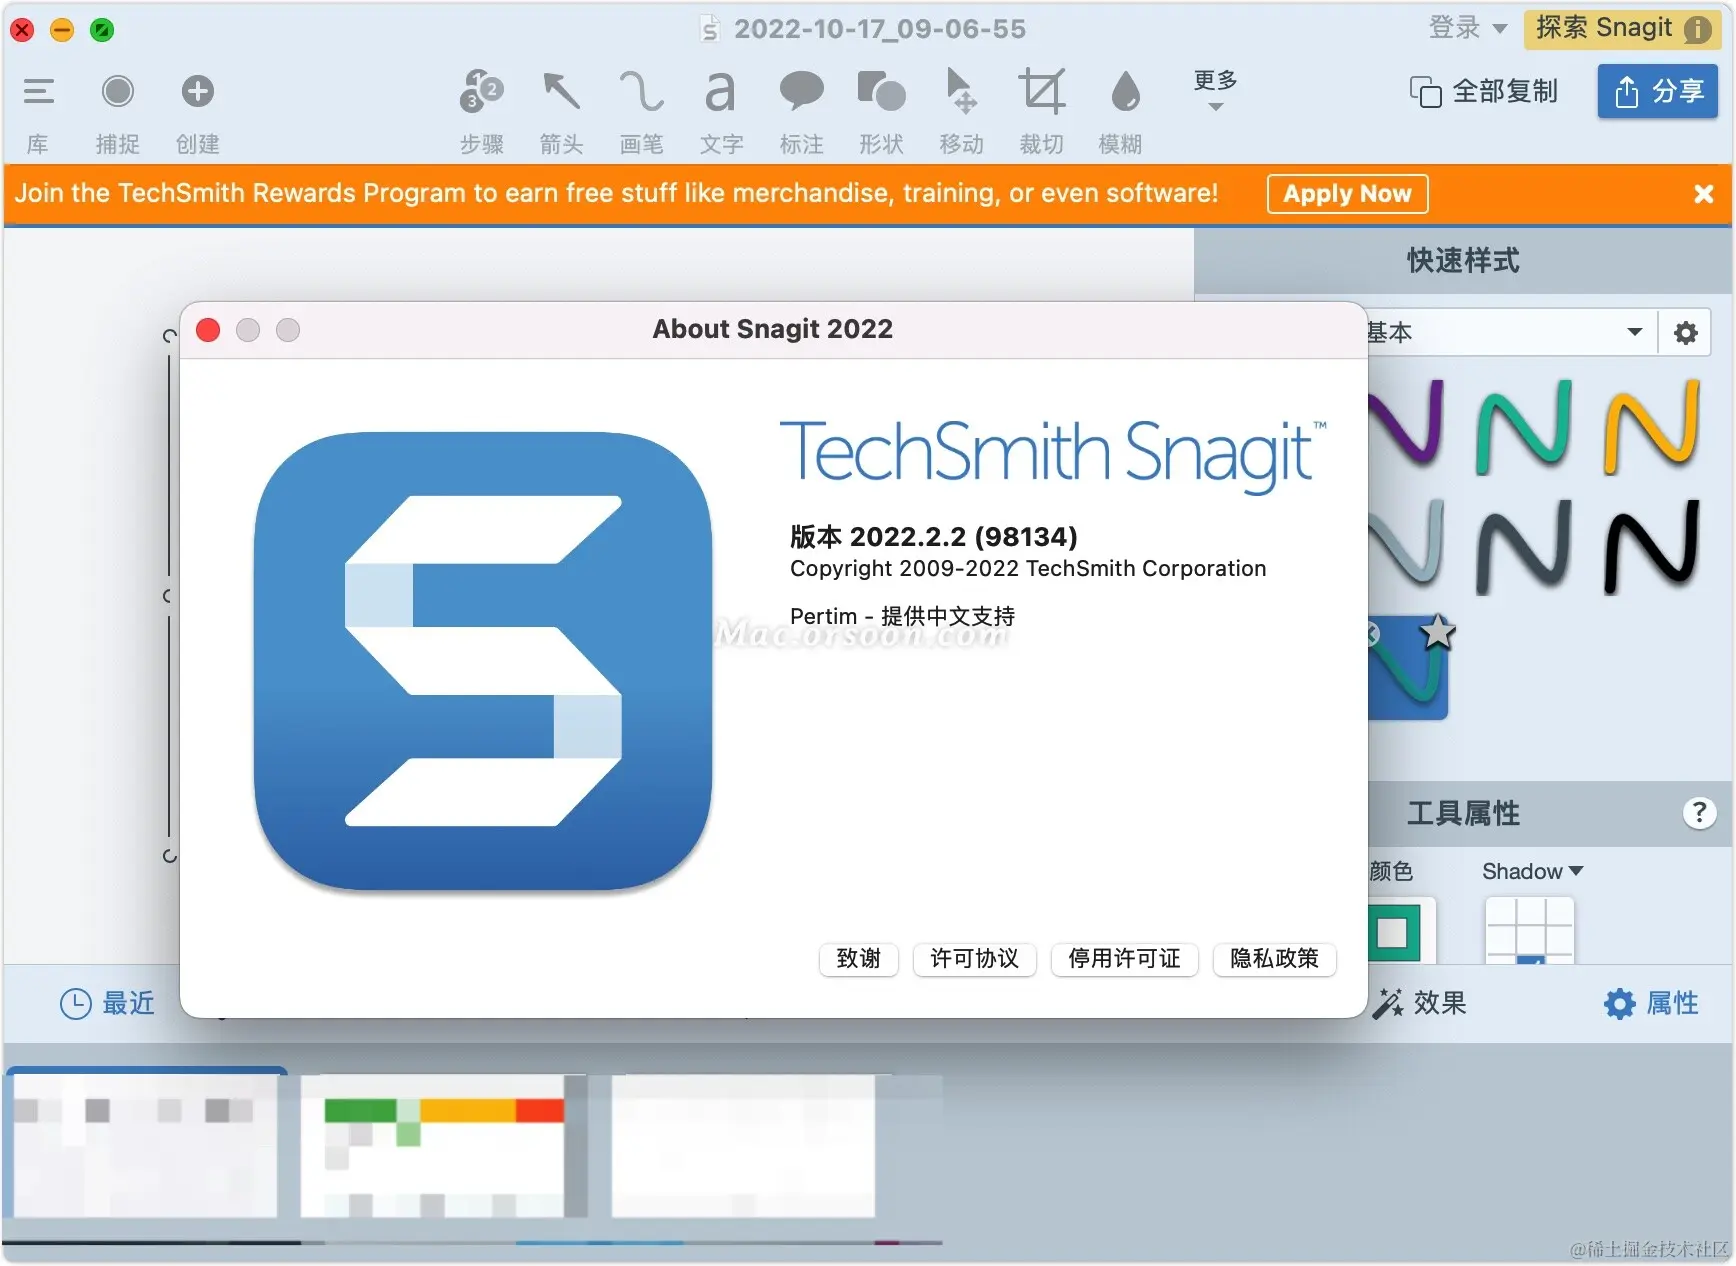This screenshot has height=1266, width=1736.
Task: Open tool properties help question mark
Action: pos(1699,813)
